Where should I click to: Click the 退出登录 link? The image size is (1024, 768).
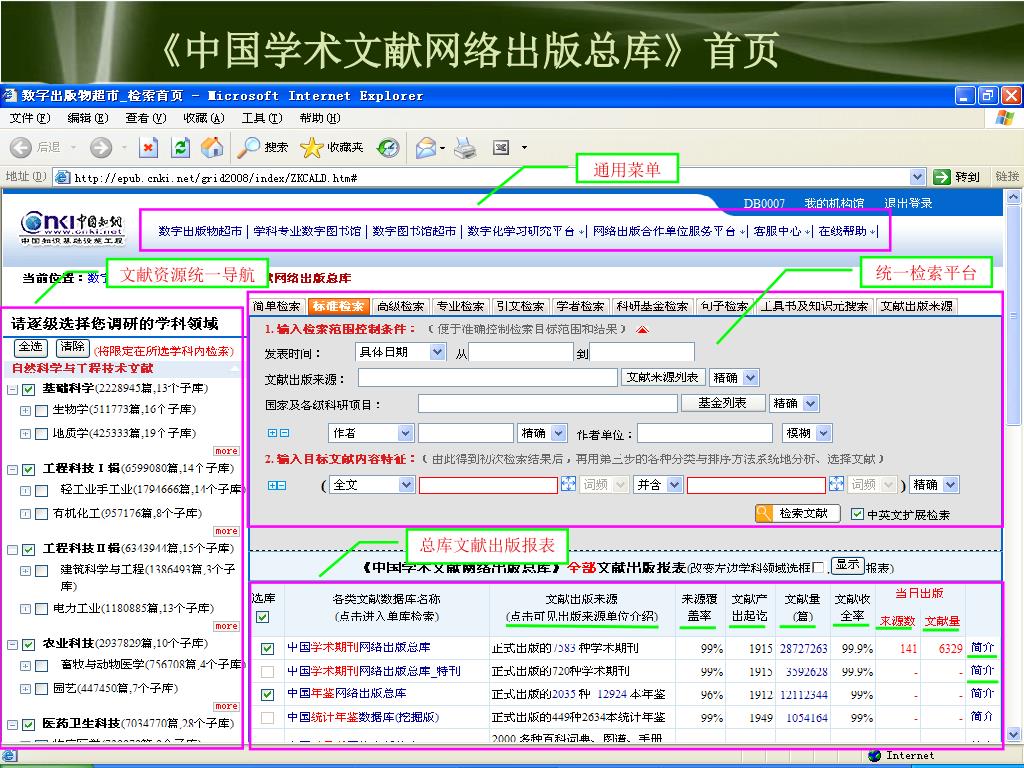tap(908, 203)
